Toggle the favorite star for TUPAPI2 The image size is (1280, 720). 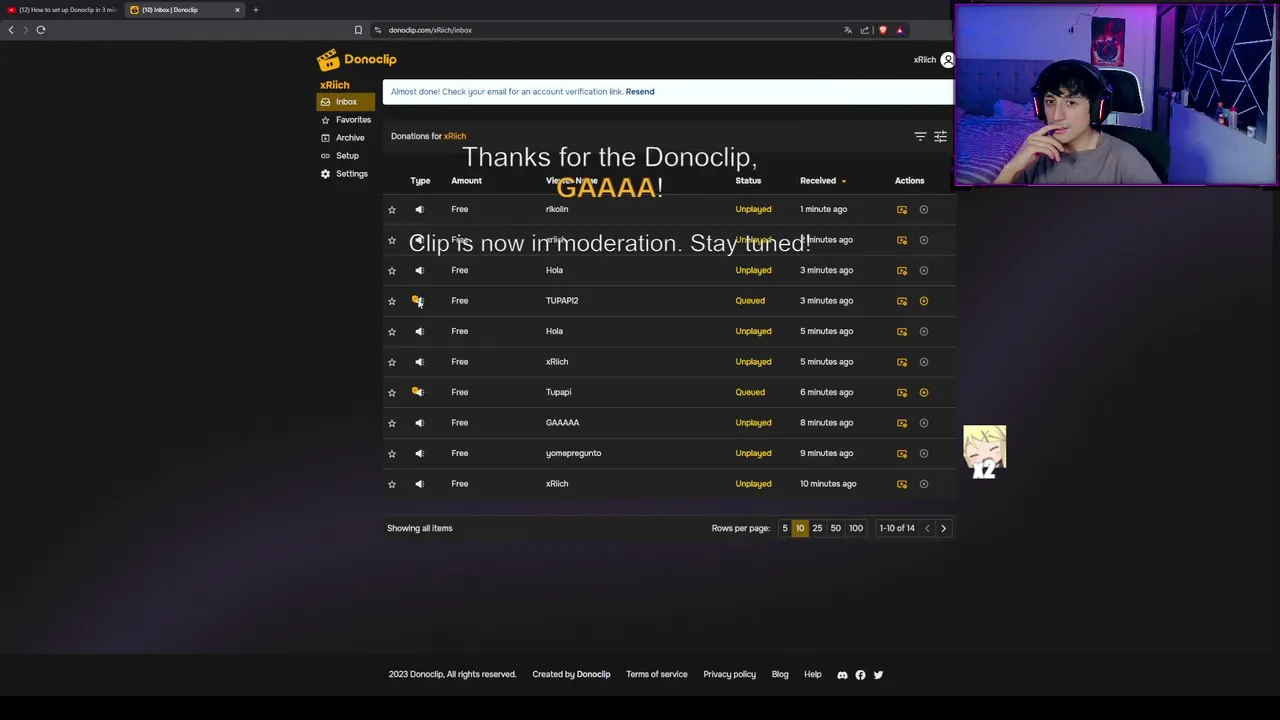coord(392,301)
